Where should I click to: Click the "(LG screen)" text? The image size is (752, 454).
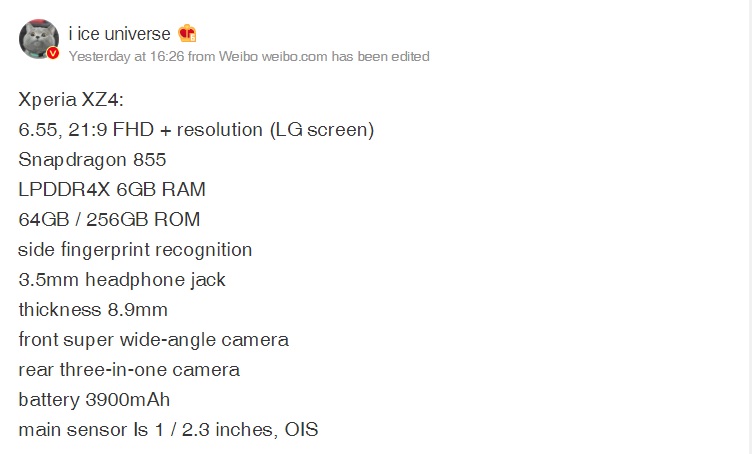click(x=327, y=130)
